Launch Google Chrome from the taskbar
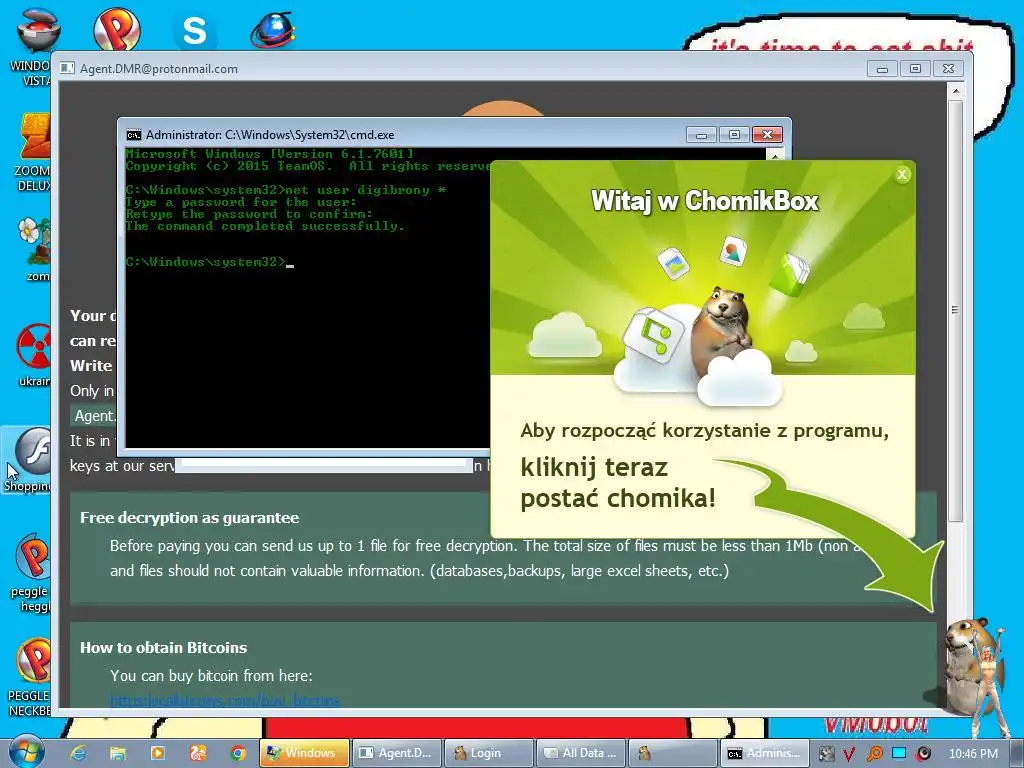The width and height of the screenshot is (1024, 768). pyautogui.click(x=238, y=753)
